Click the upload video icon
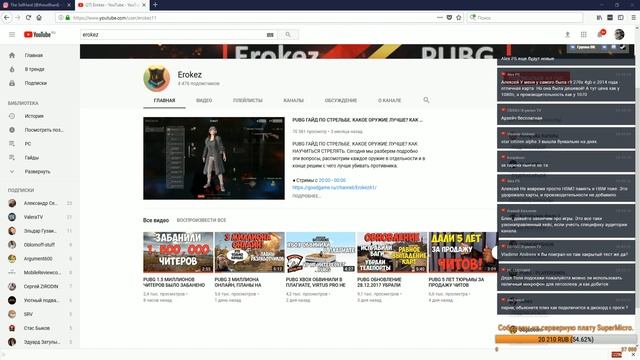The height and width of the screenshot is (360, 640). coord(567,35)
